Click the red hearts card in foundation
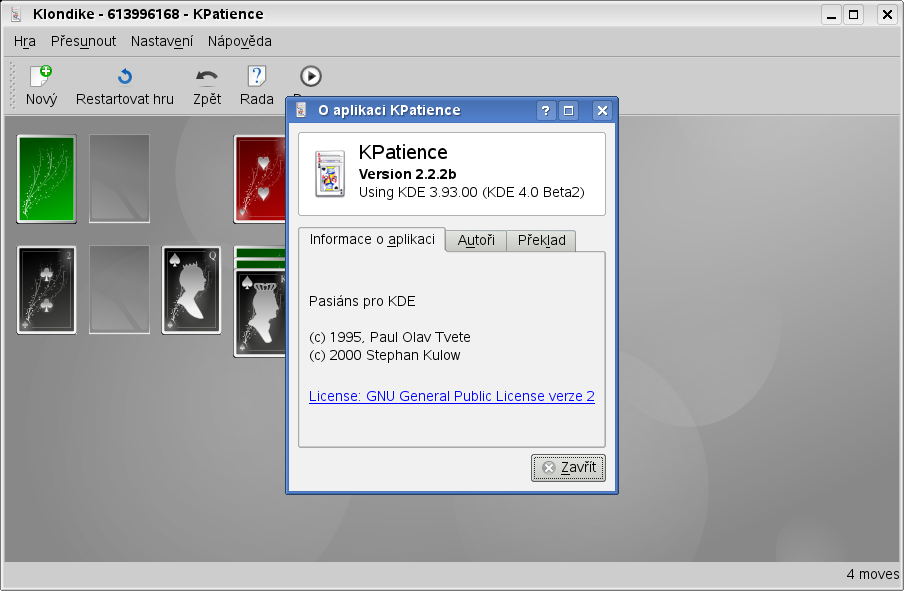This screenshot has height=591, width=904. pos(260,179)
